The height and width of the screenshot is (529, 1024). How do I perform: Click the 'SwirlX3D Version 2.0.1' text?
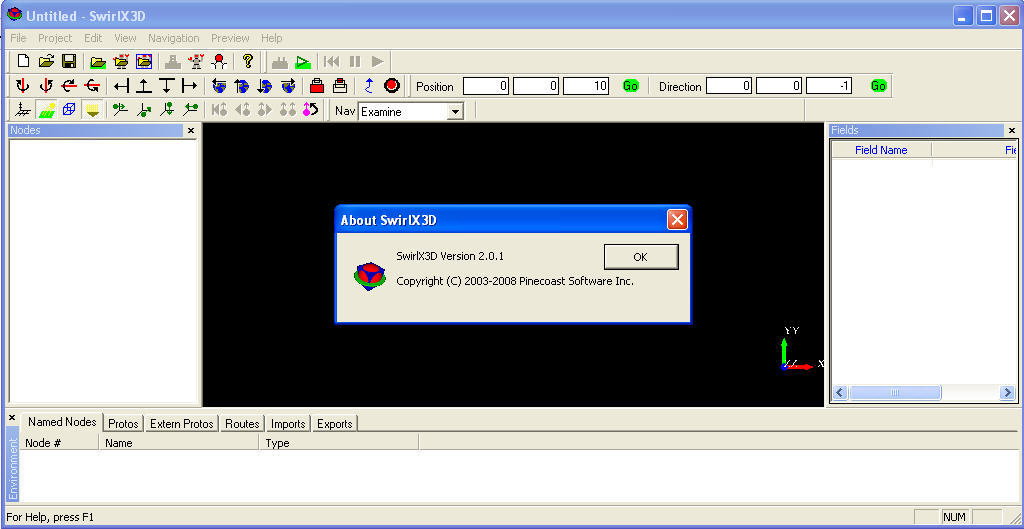pyautogui.click(x=450, y=256)
